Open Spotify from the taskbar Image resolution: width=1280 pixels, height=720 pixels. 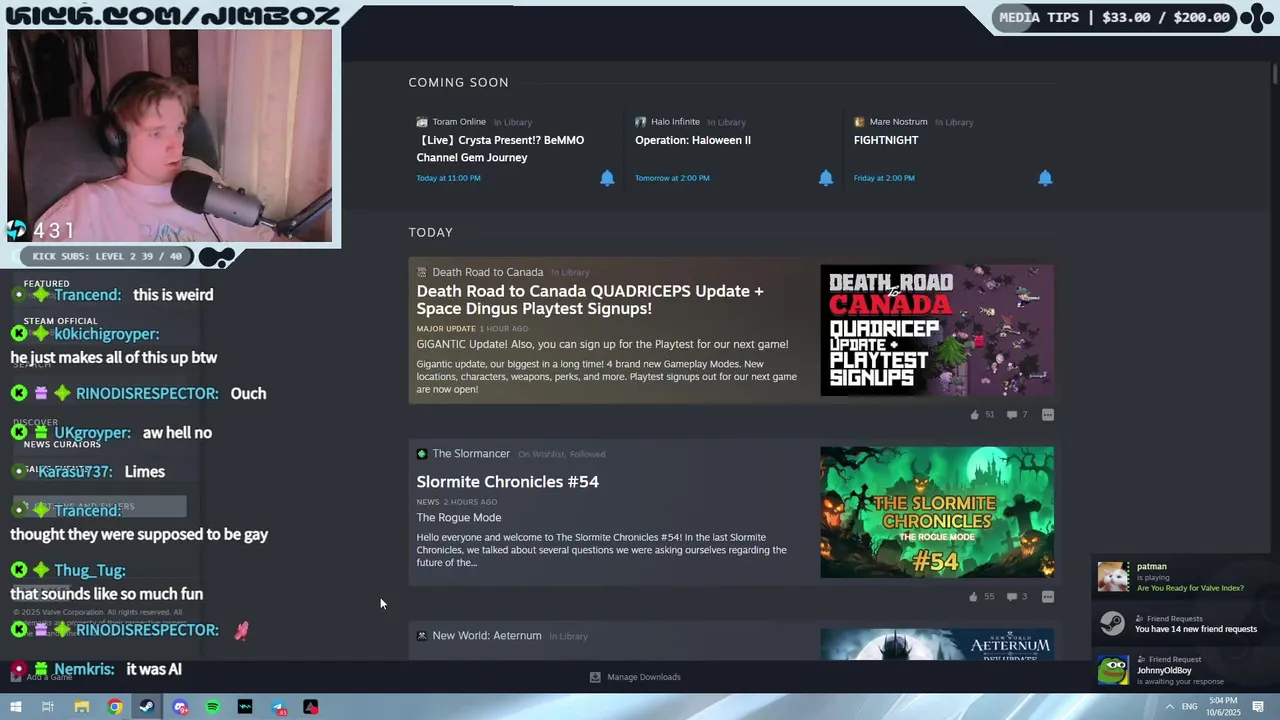pos(213,707)
